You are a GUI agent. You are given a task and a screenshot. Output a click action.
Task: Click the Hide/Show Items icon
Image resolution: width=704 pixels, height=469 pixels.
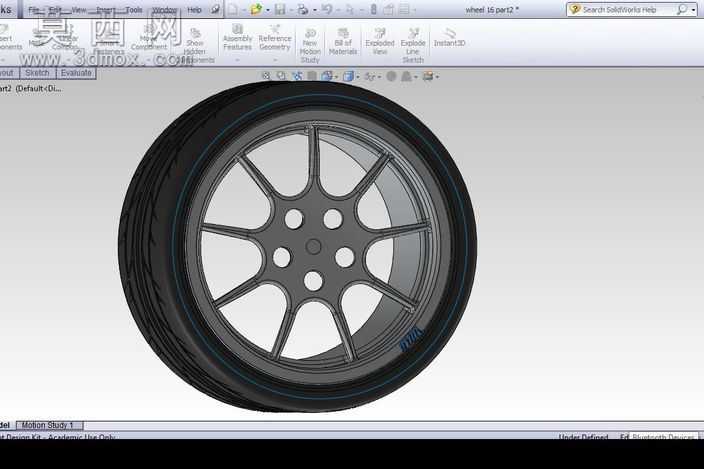(370, 76)
